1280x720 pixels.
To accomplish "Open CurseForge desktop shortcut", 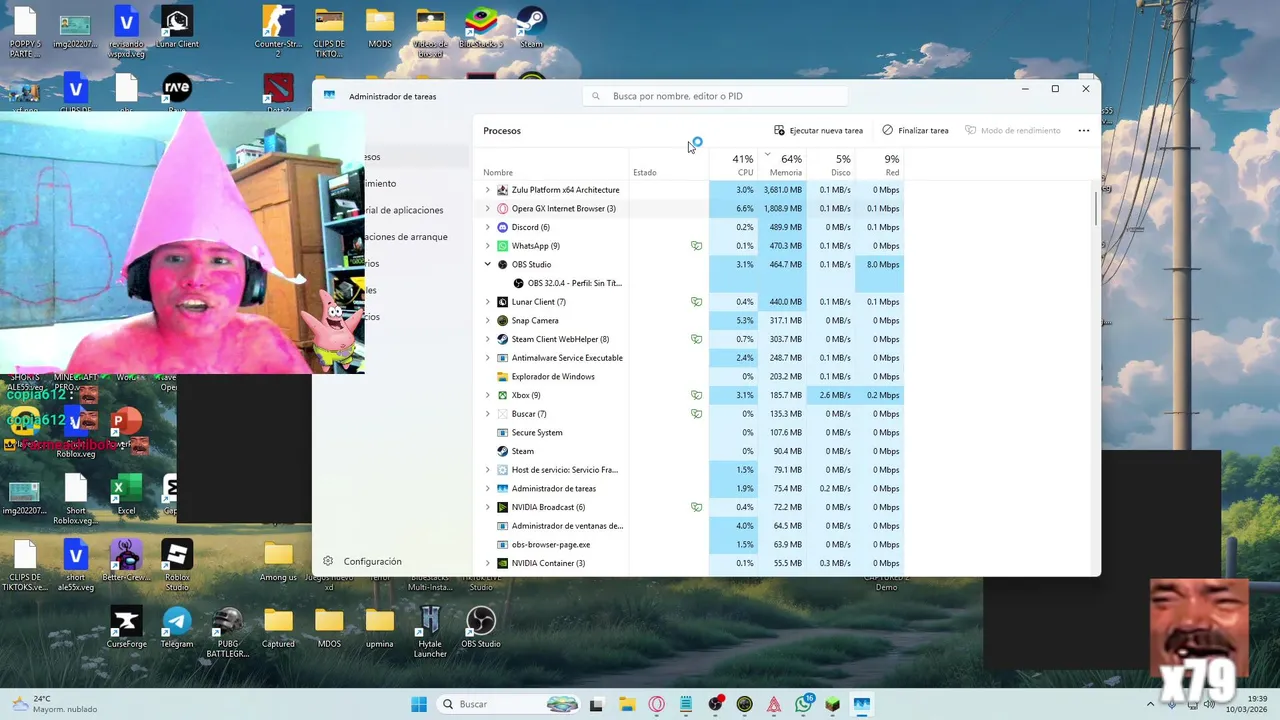I will [126, 628].
